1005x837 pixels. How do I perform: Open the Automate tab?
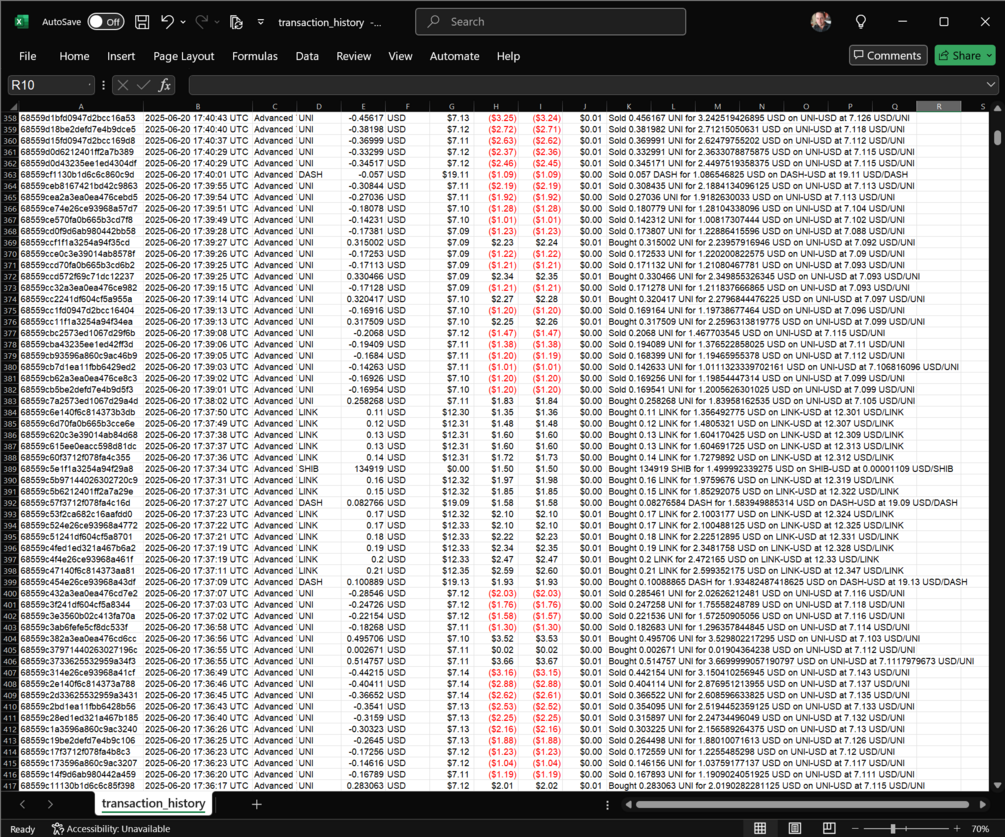[454, 56]
